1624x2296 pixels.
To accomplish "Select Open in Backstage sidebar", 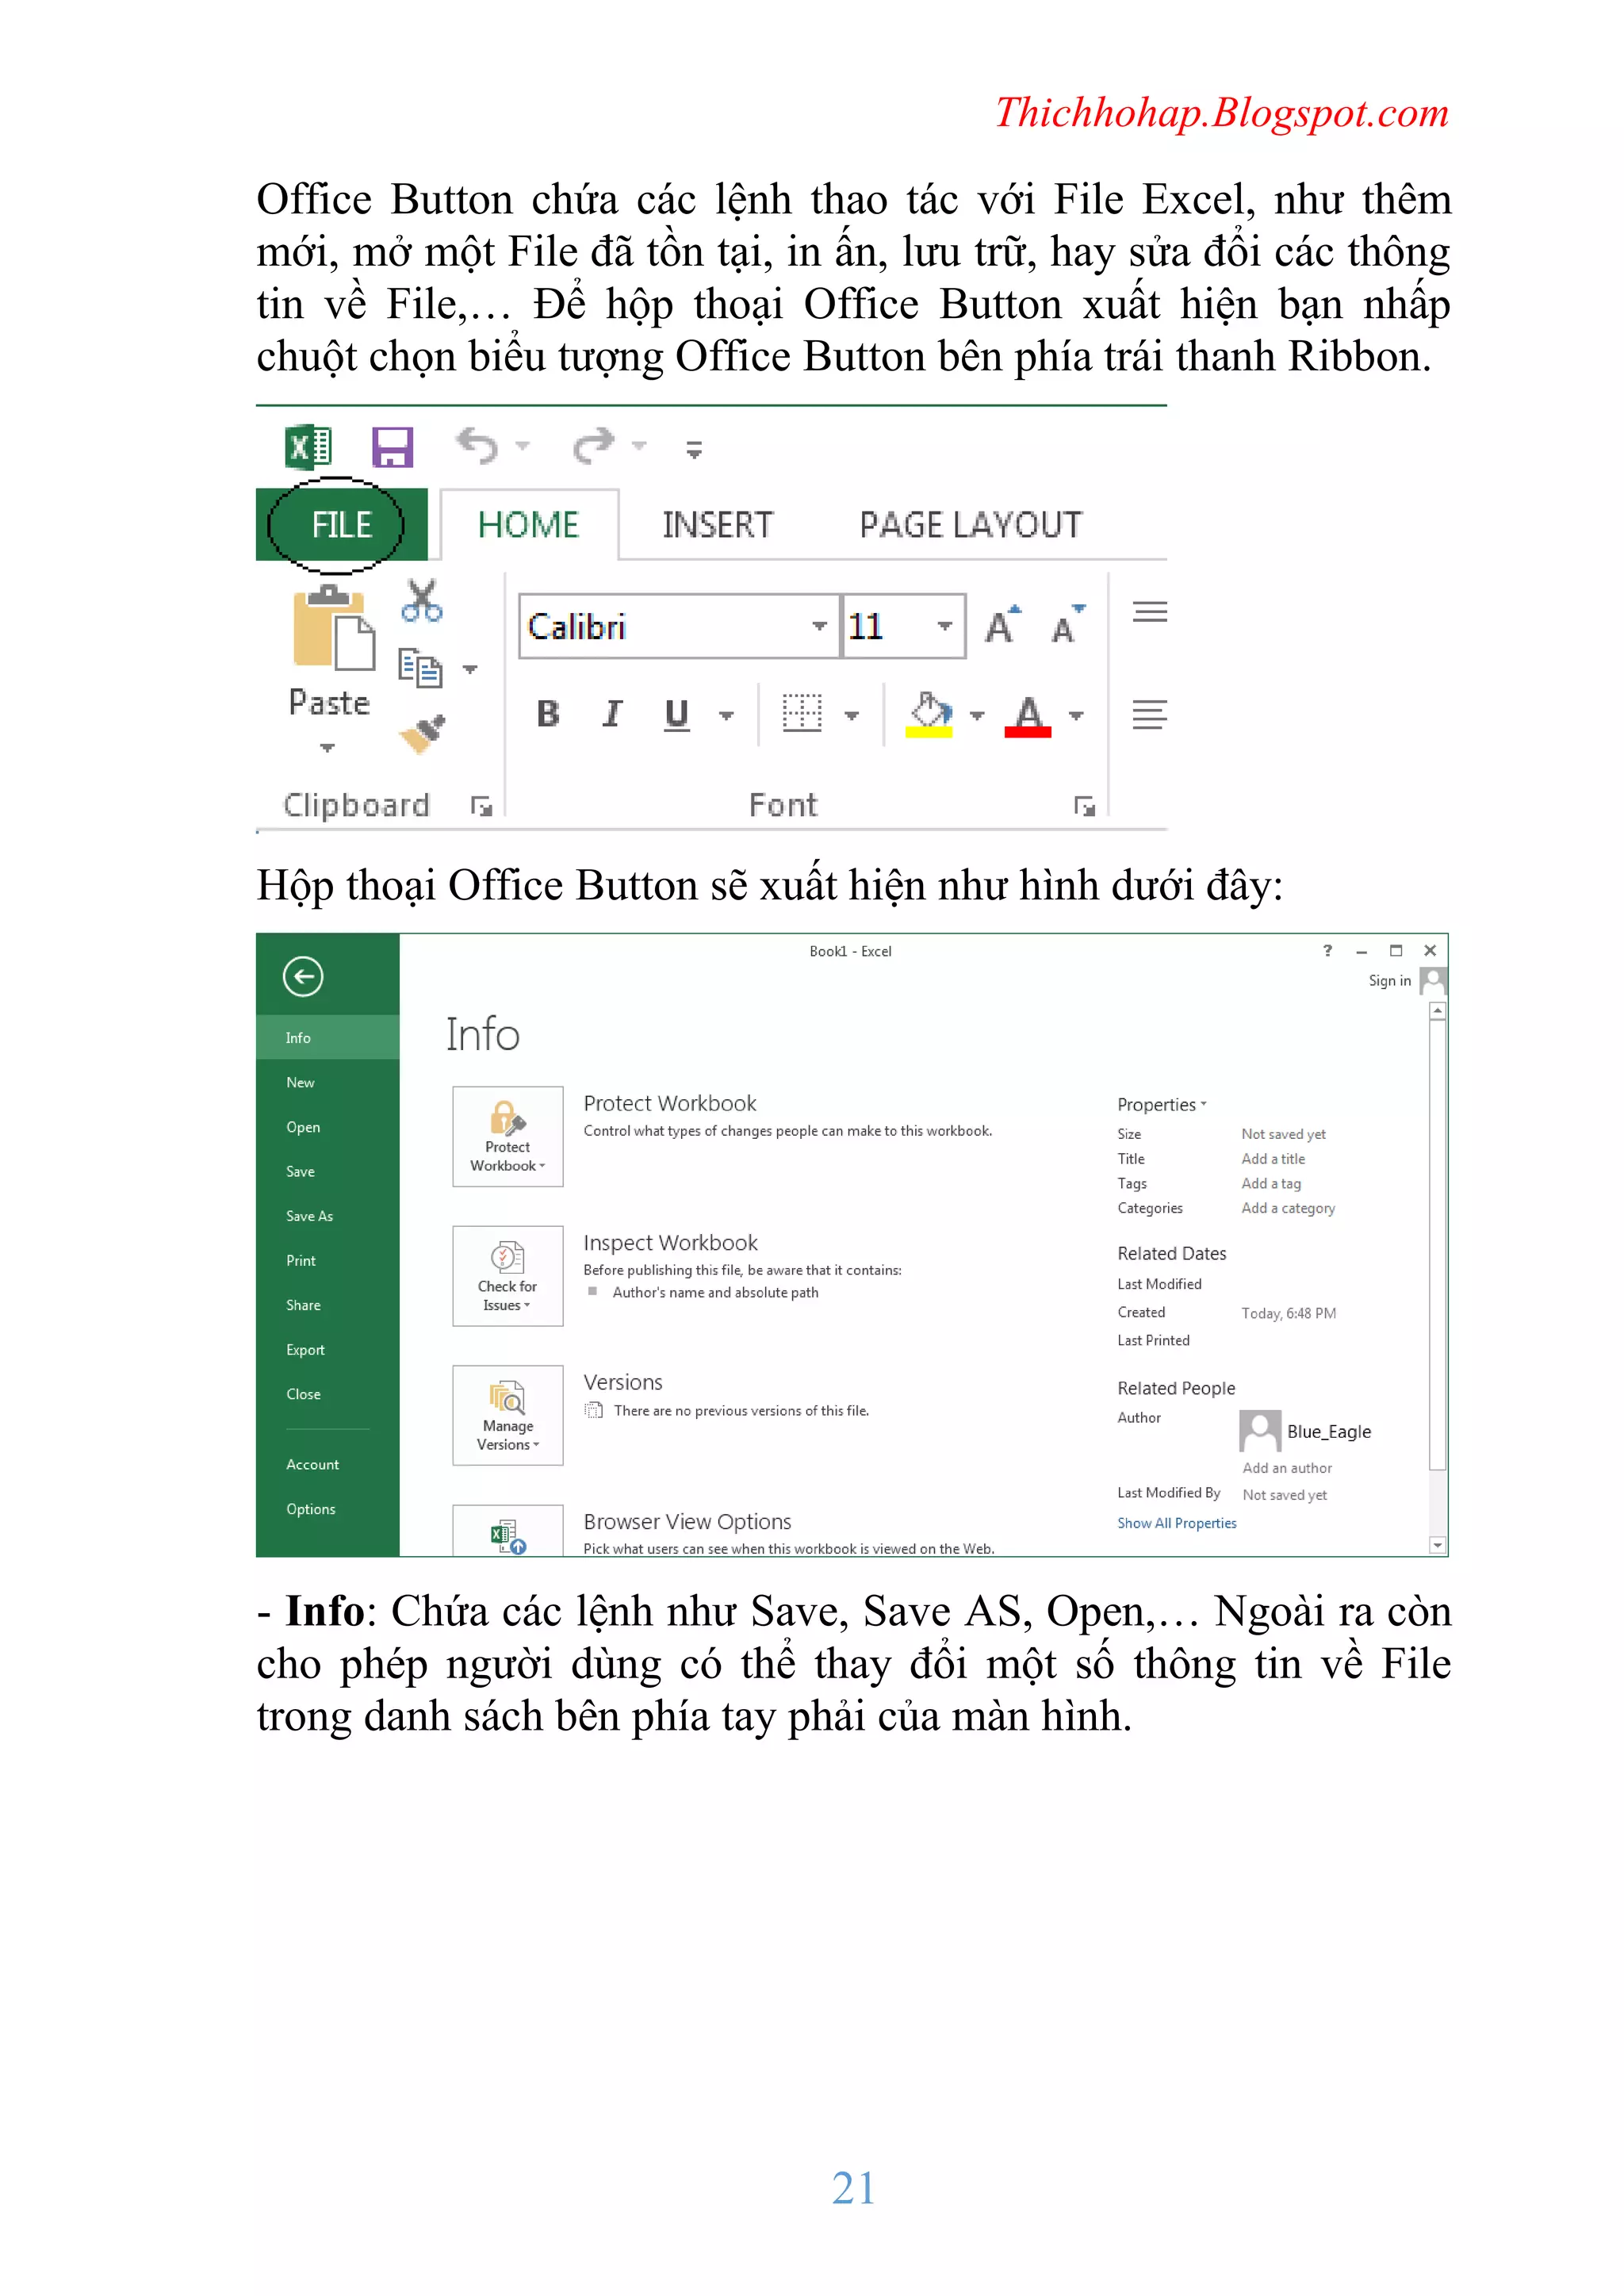I will click(x=328, y=1127).
